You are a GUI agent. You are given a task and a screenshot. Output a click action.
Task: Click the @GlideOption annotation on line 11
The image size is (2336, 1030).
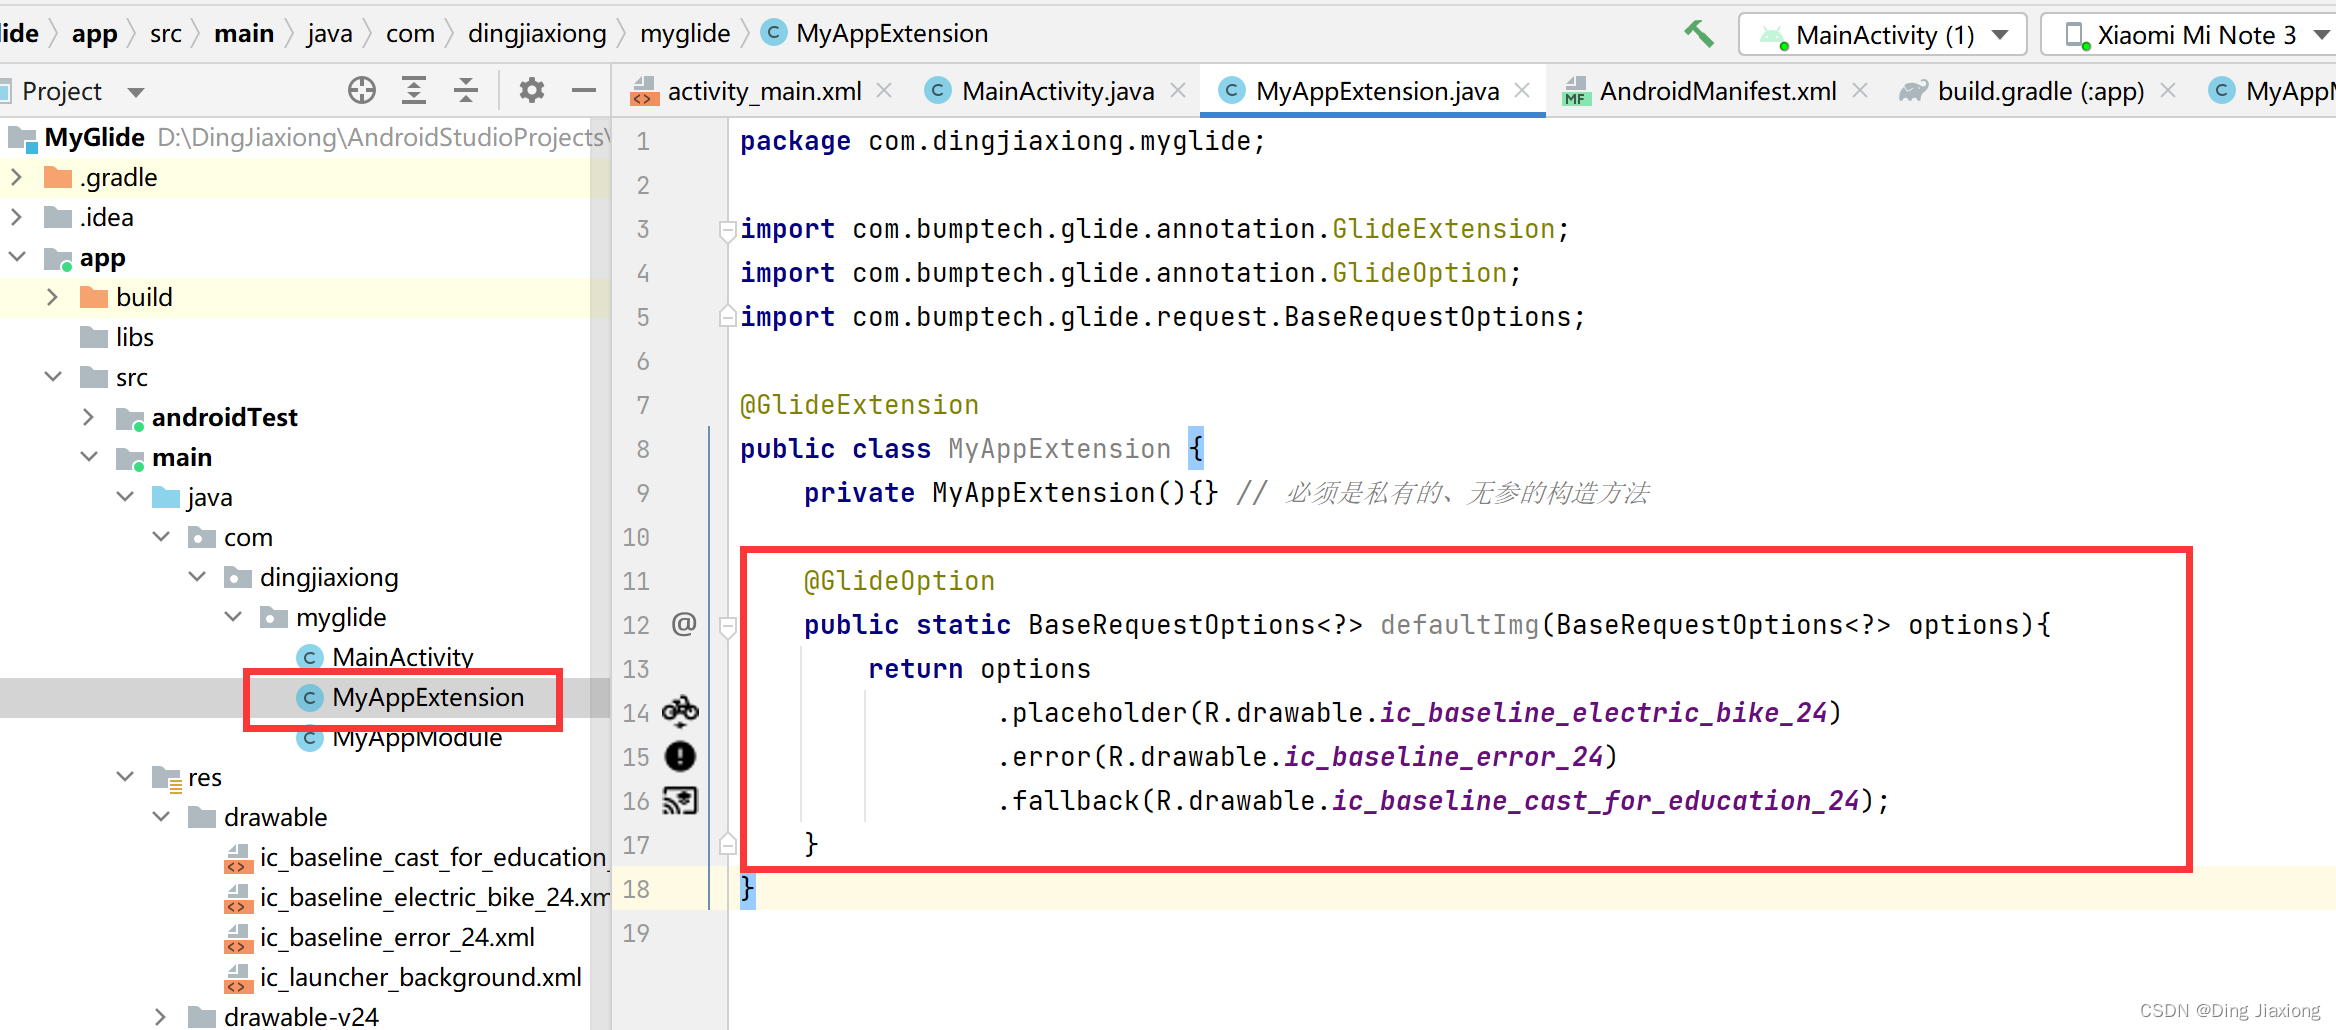point(899,581)
